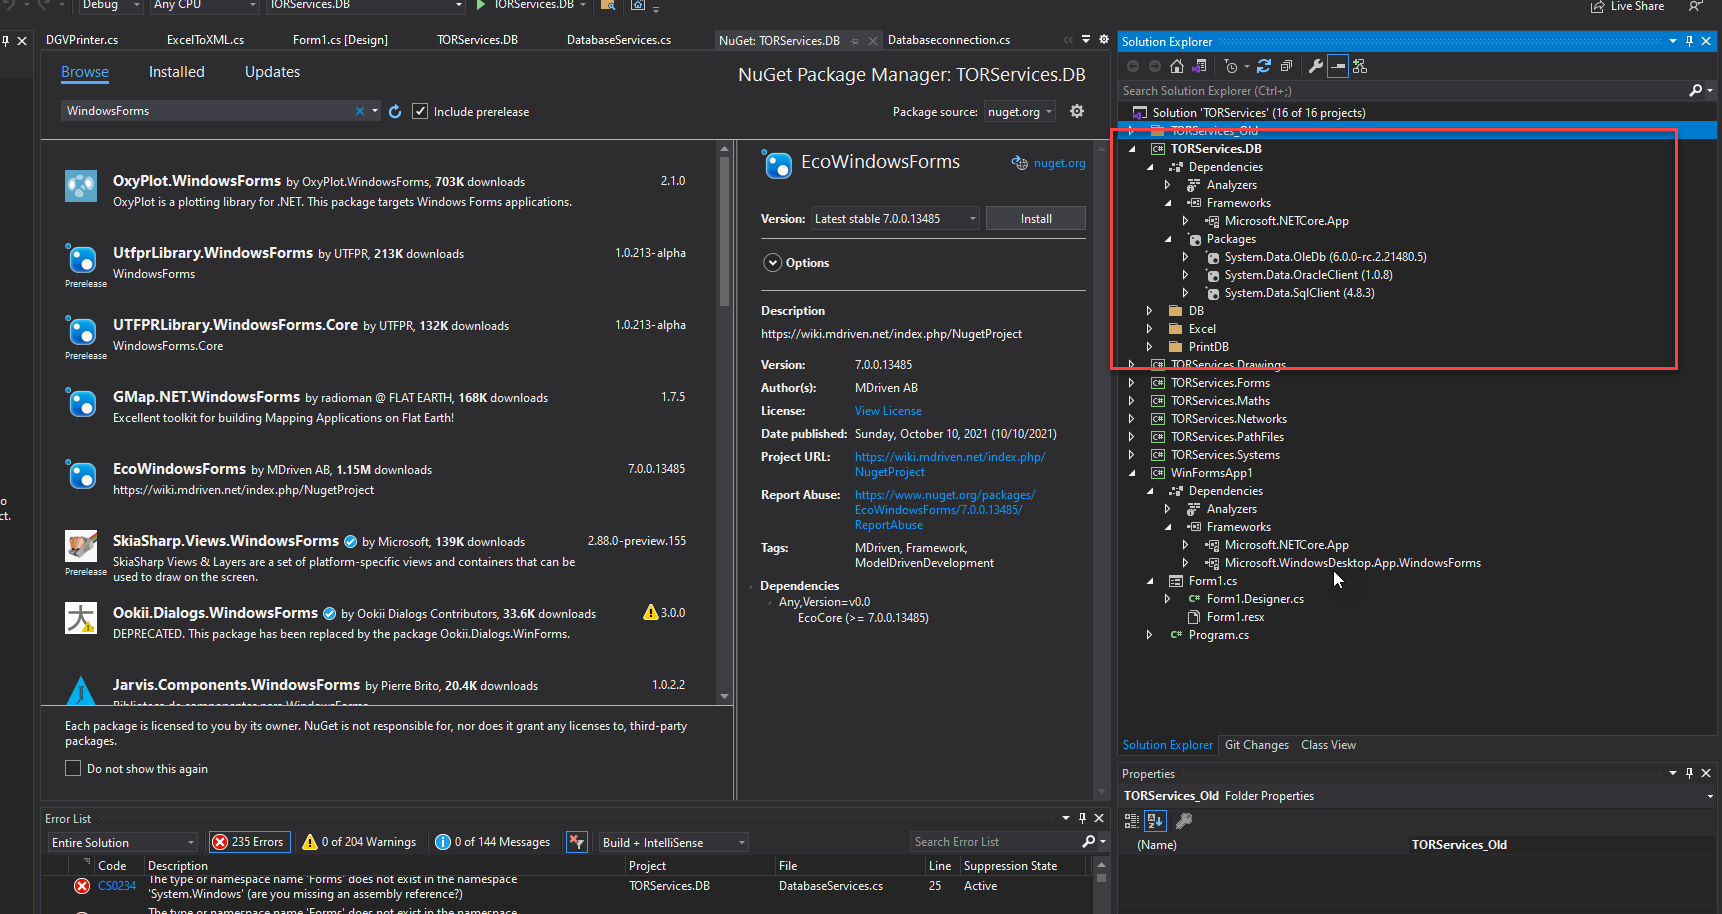1722x914 pixels.
Task: Switch to the Updates tab
Action: (273, 72)
